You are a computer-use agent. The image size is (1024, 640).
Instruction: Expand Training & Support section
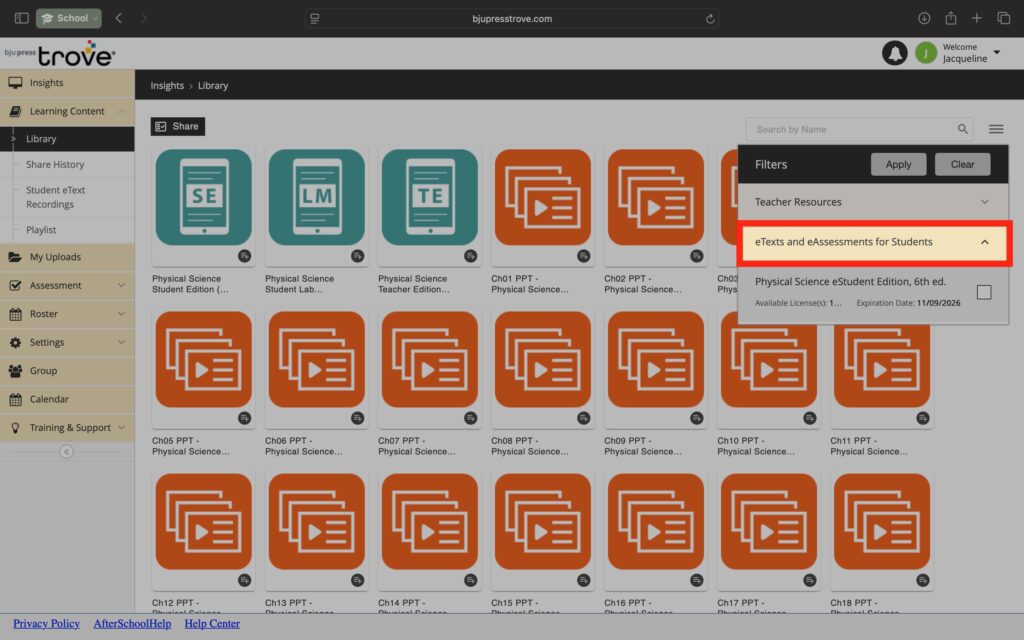[x=67, y=428]
